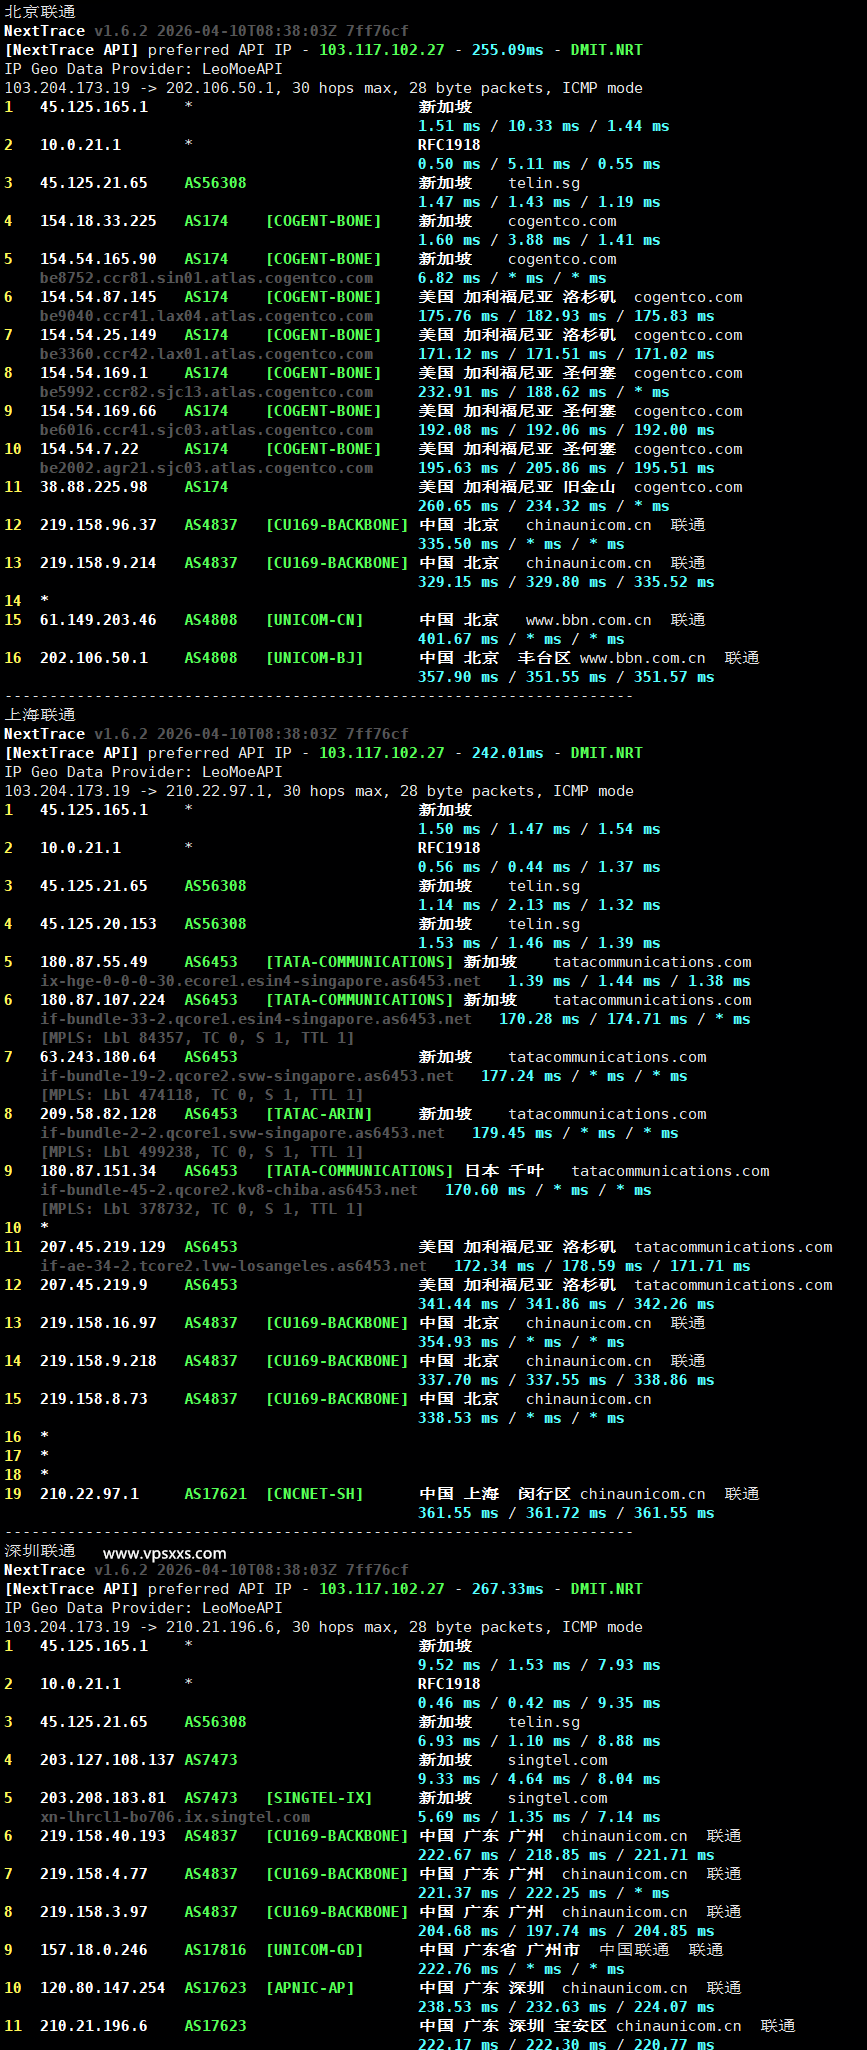Viewport: 867px width, 2050px height.
Task: Click IP 154.18.33.225 in Beijing trace
Action: (x=98, y=221)
